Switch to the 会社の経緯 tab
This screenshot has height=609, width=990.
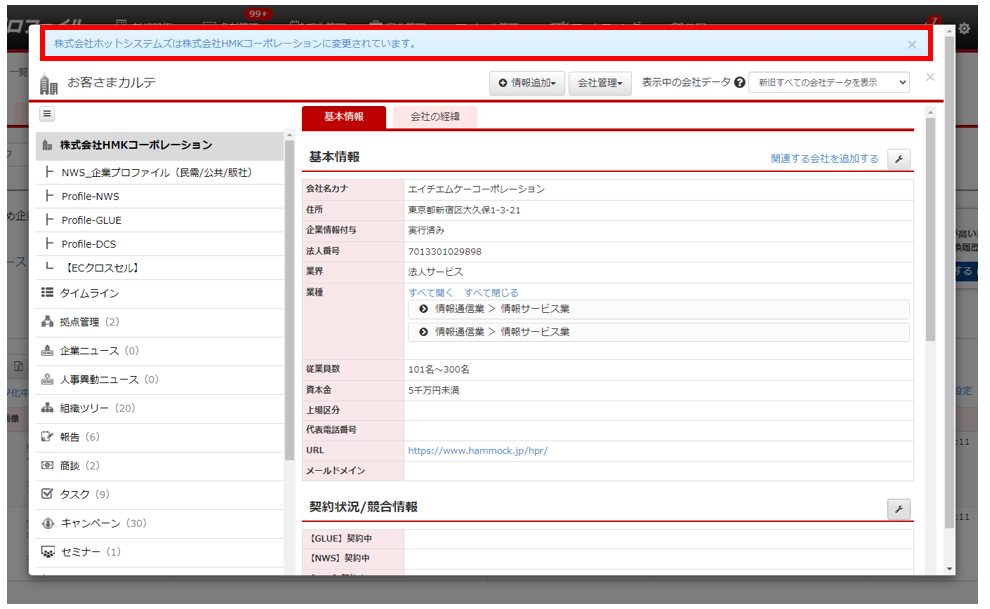pyautogui.click(x=435, y=117)
